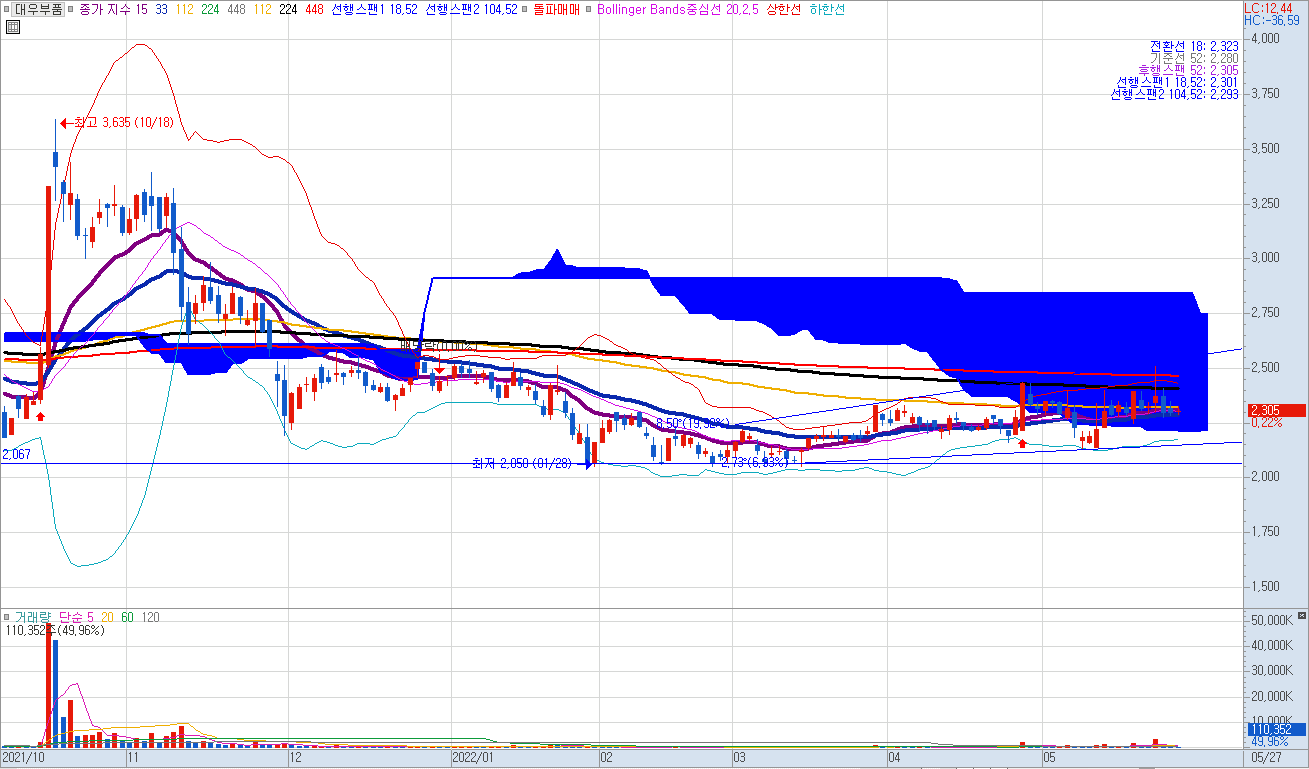Click the 기준선 52: 2,280 legend entry

1194,58
